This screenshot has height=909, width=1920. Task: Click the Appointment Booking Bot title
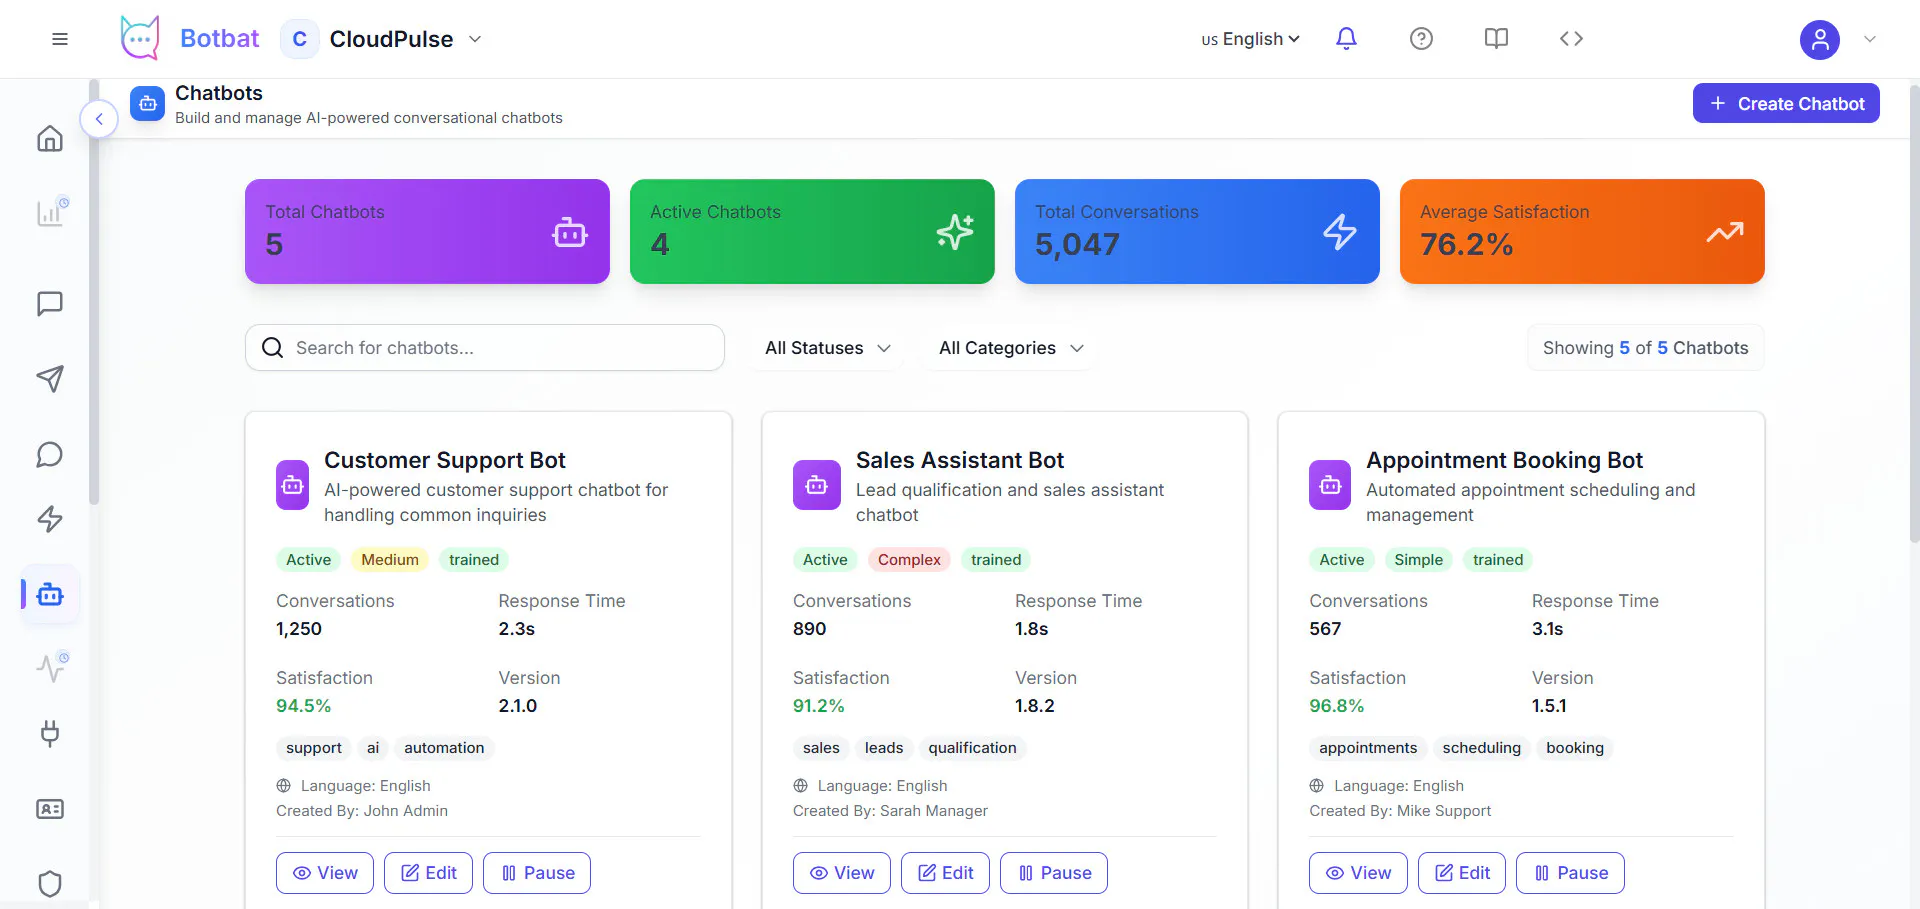point(1504,460)
